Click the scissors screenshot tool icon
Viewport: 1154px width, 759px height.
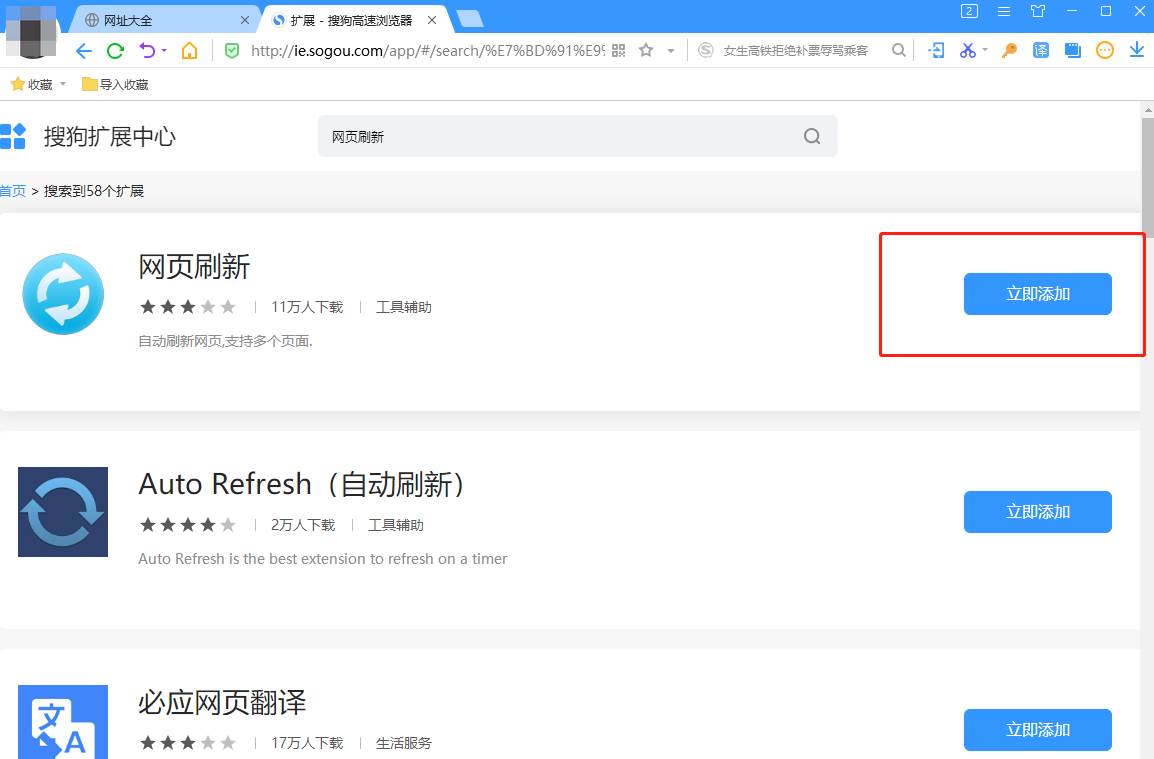tap(967, 50)
